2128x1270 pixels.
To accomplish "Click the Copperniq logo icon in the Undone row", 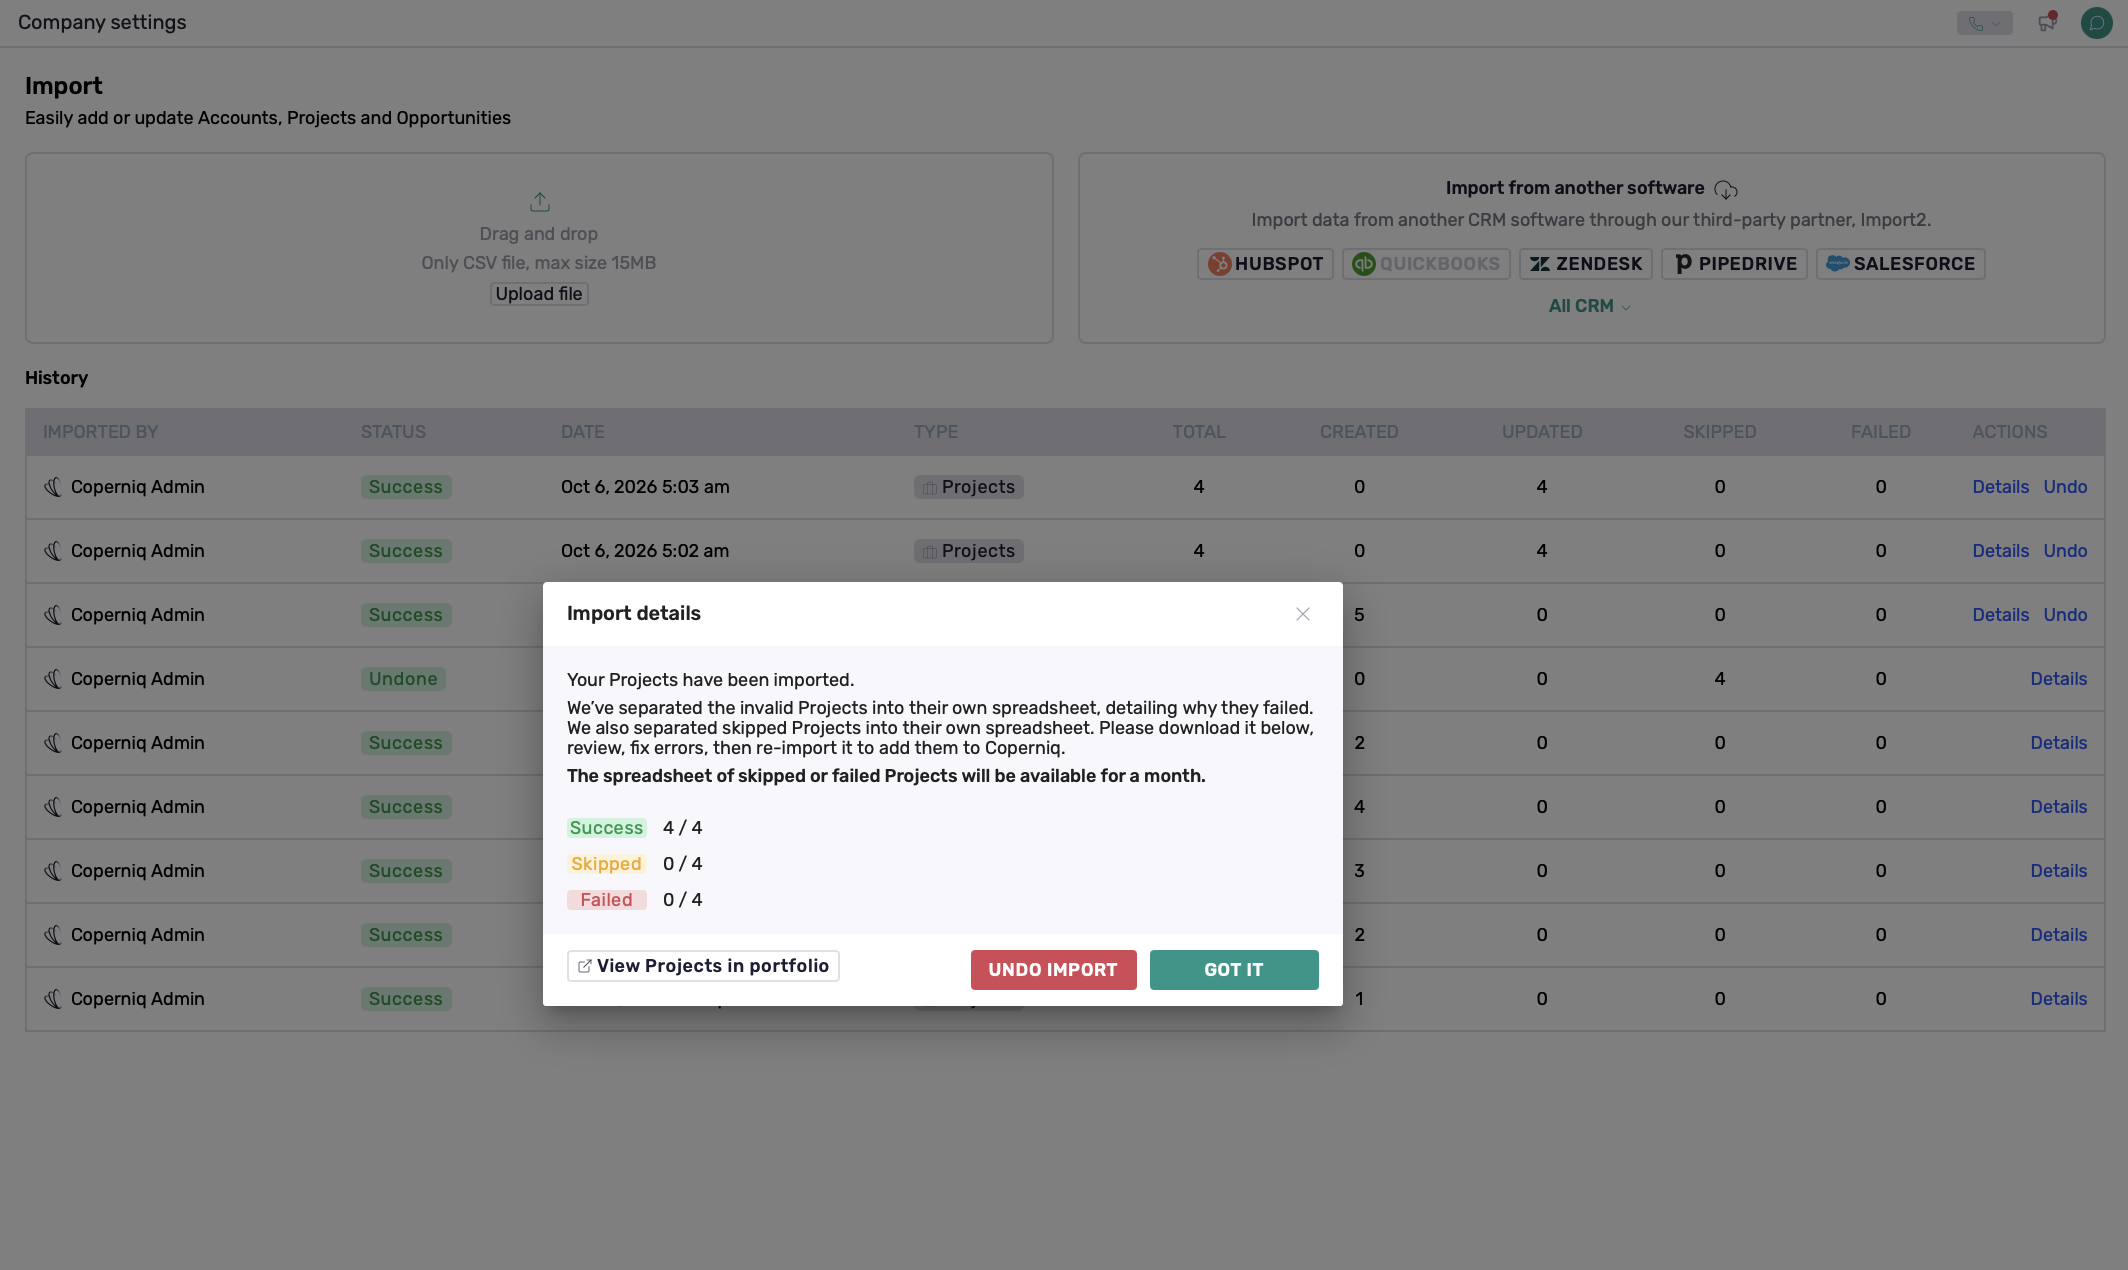I will click(x=53, y=679).
